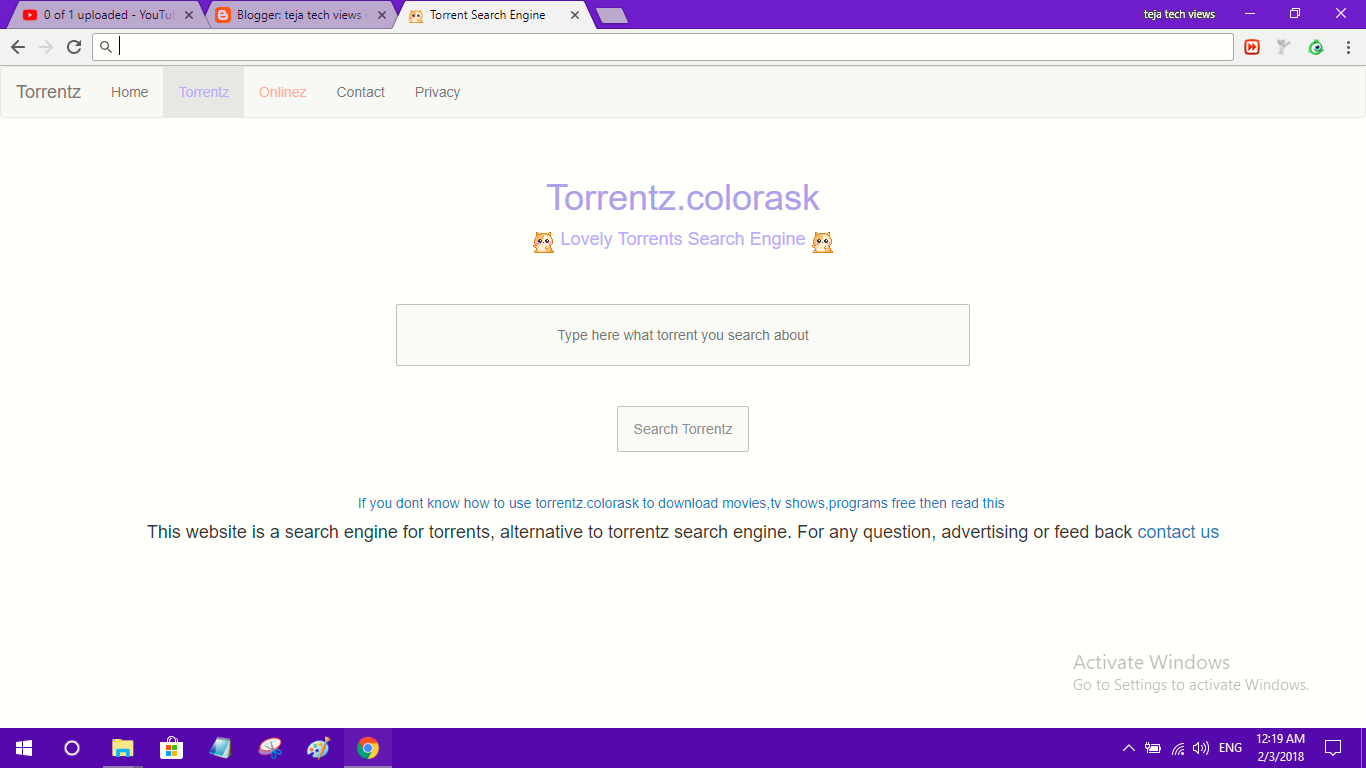Image resolution: width=1366 pixels, height=768 pixels.
Task: Click the cat icon left of subtitle
Action: tap(543, 242)
